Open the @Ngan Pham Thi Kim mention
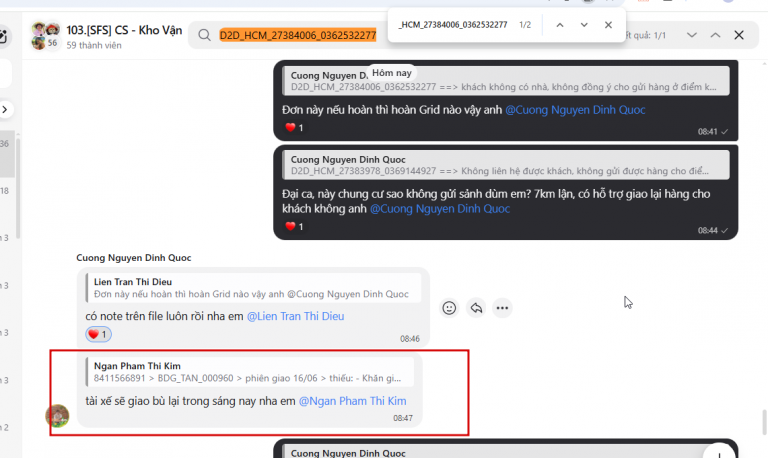768x458 pixels. (353, 401)
